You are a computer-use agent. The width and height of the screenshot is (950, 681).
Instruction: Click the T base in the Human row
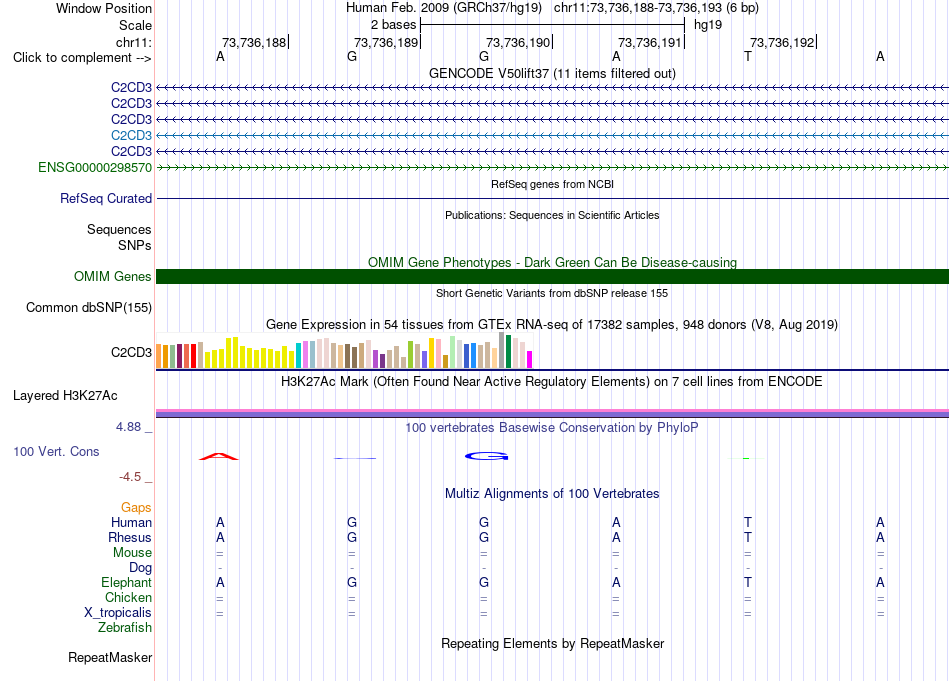(x=748, y=522)
